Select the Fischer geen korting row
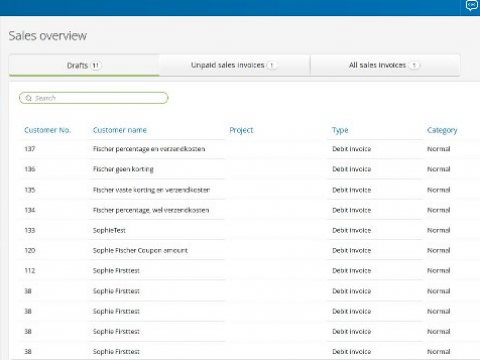This screenshot has height=360, width=480. (247, 169)
